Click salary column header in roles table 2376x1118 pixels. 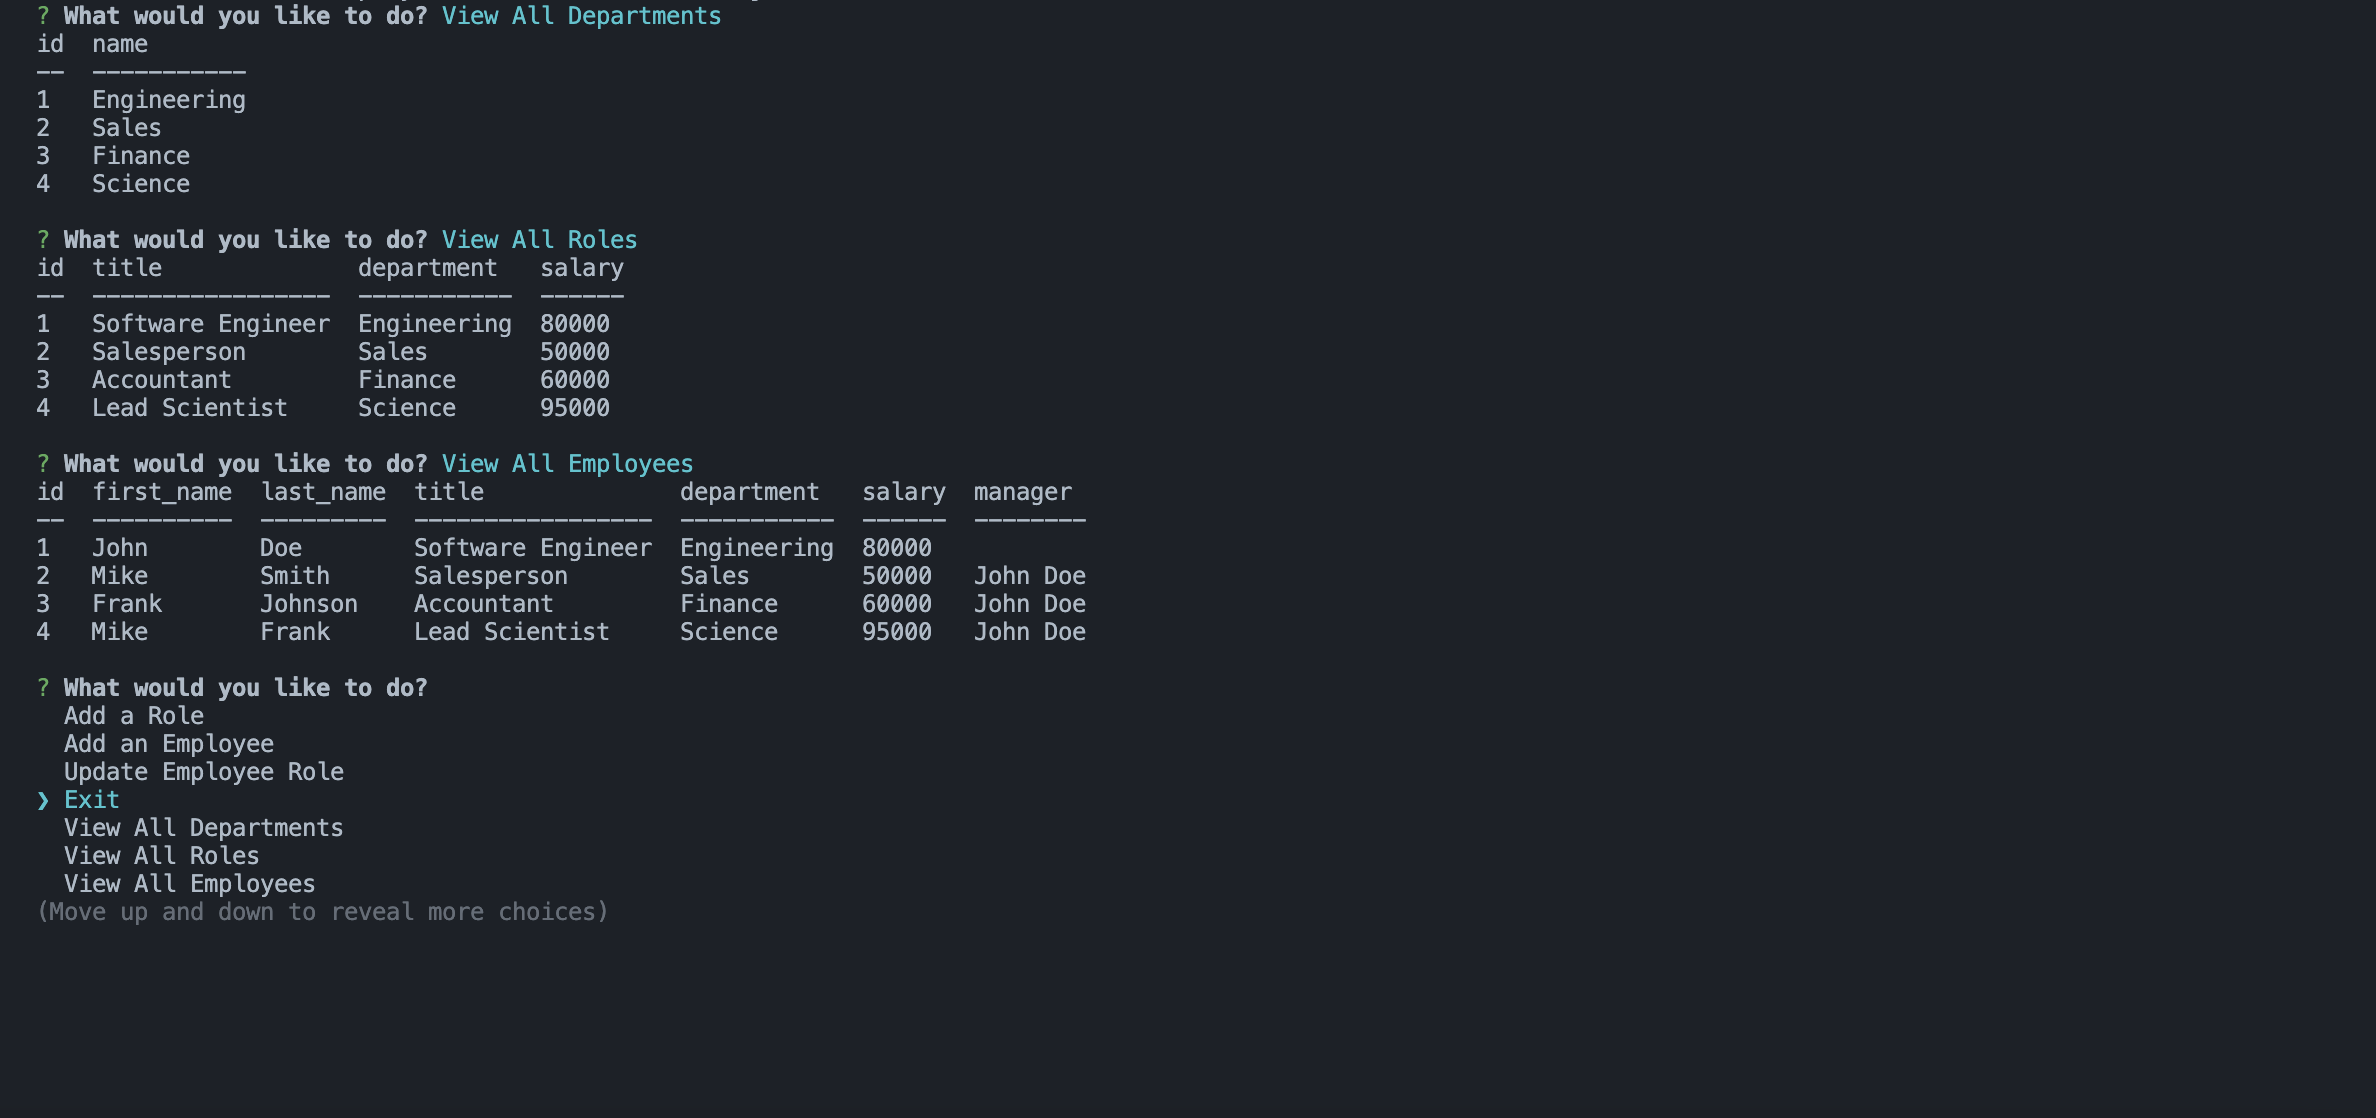[581, 268]
